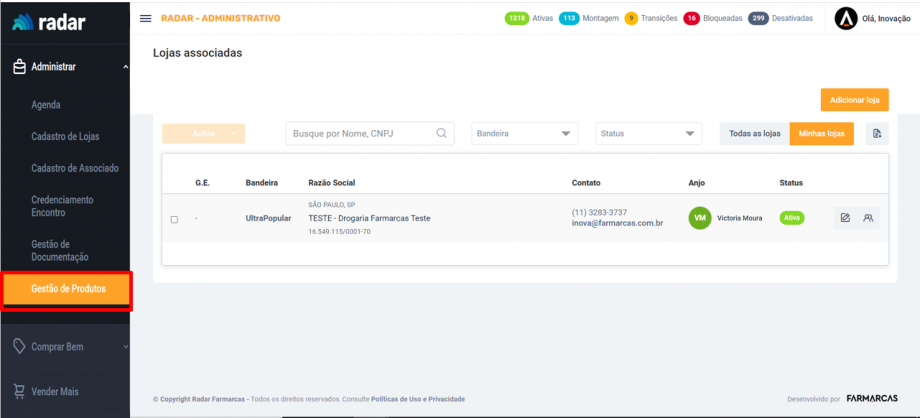920x418 pixels.
Task: Go to Cadastro de Lojas
Action: (x=65, y=136)
